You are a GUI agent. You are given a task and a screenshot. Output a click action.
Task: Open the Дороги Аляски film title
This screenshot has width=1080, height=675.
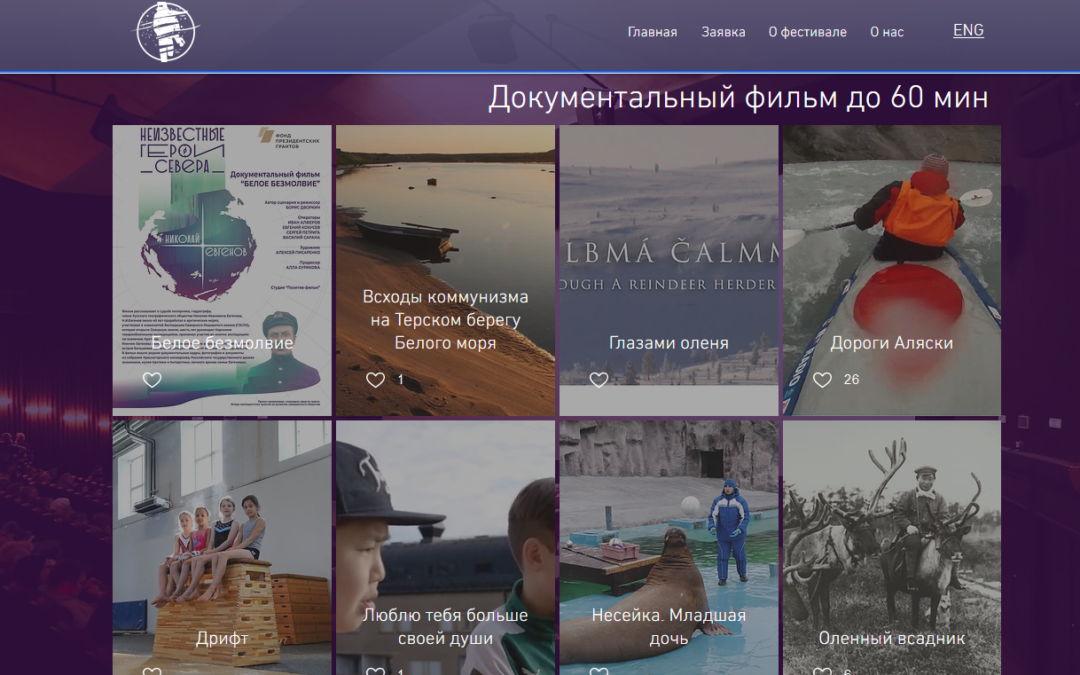[892, 342]
